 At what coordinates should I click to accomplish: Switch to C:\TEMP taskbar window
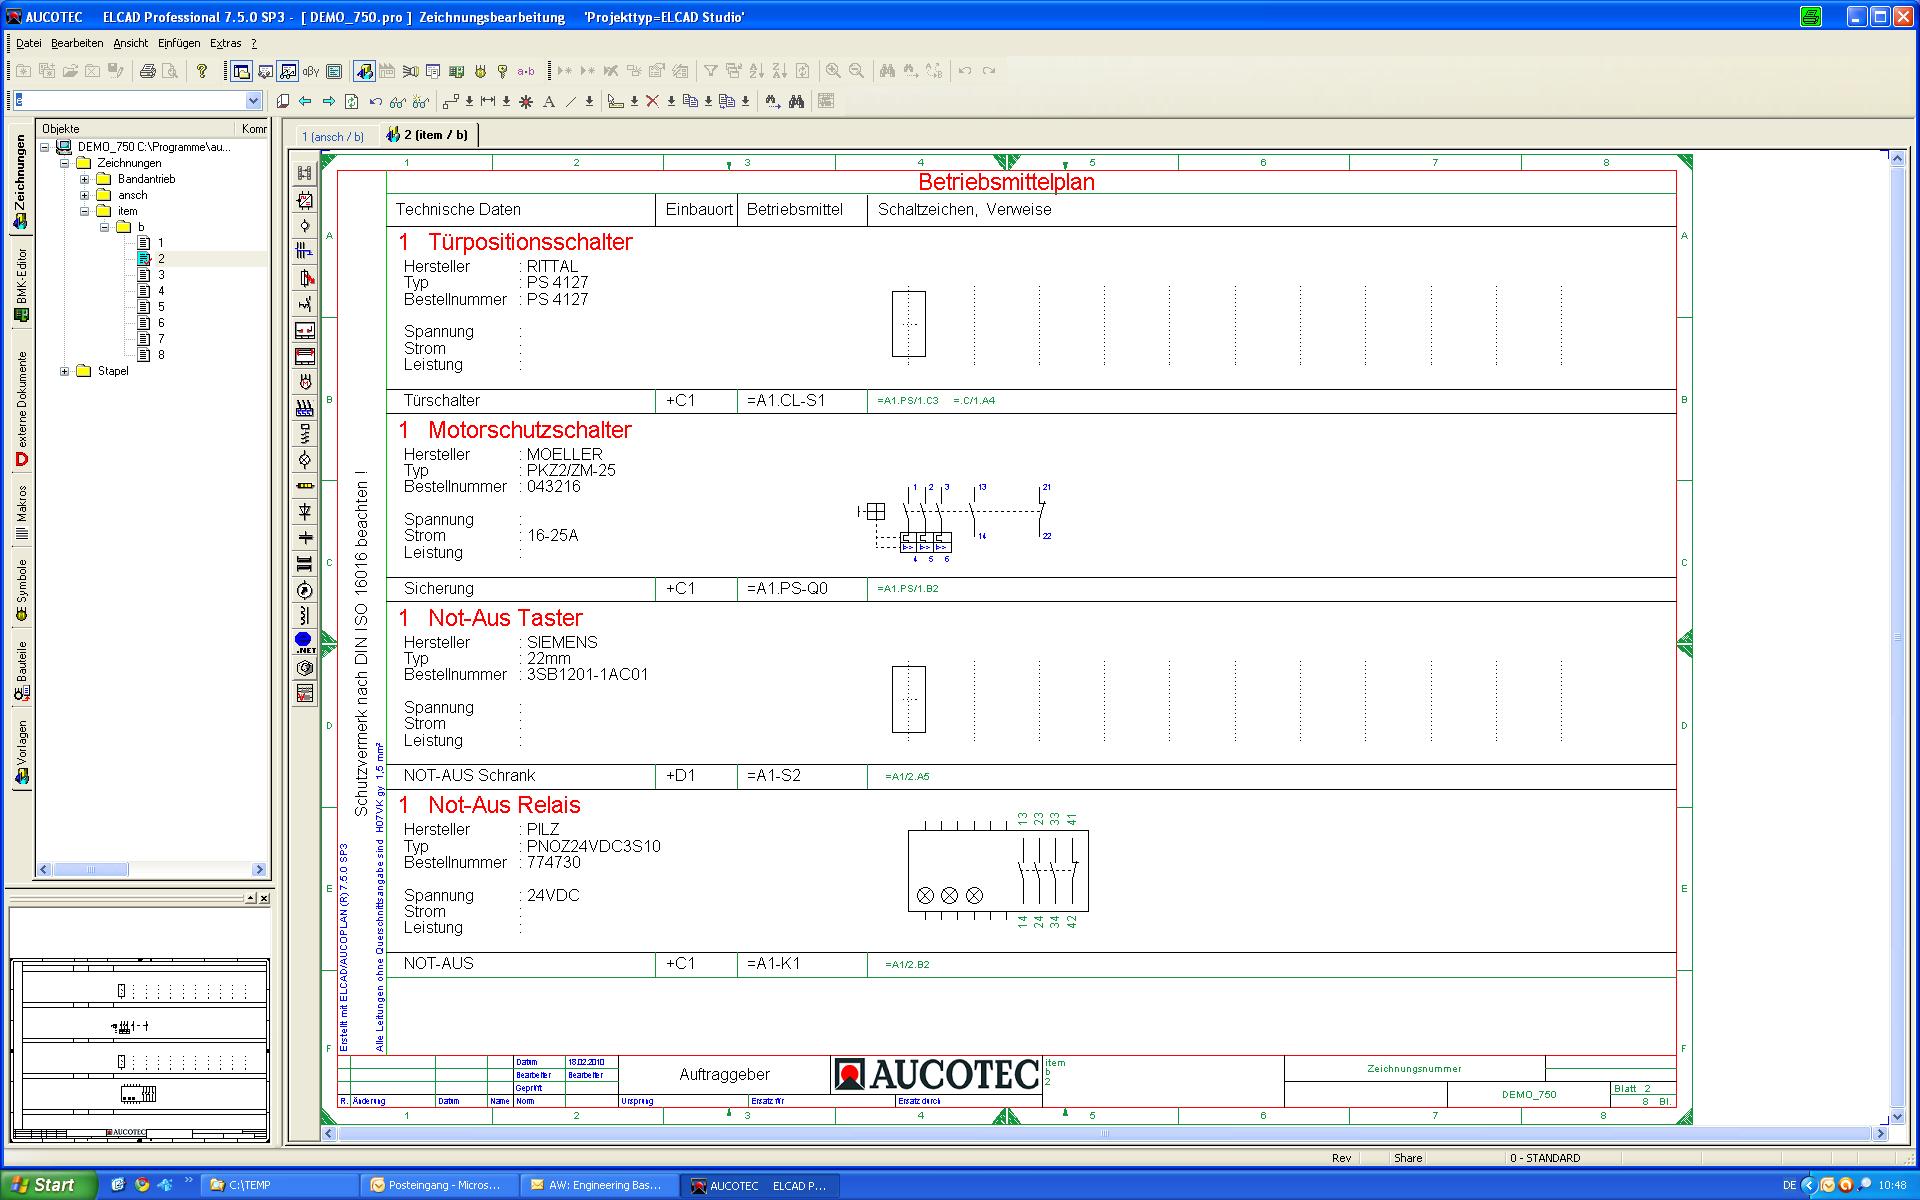(280, 1185)
